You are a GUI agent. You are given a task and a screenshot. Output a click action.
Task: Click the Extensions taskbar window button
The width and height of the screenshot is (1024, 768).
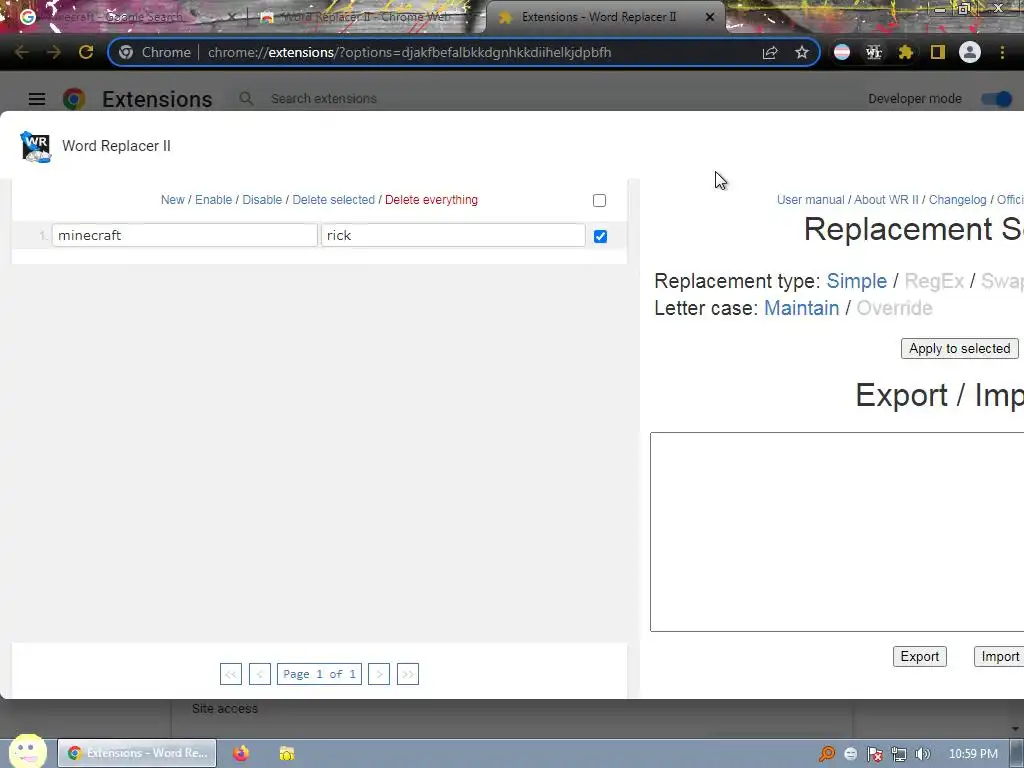coord(137,753)
